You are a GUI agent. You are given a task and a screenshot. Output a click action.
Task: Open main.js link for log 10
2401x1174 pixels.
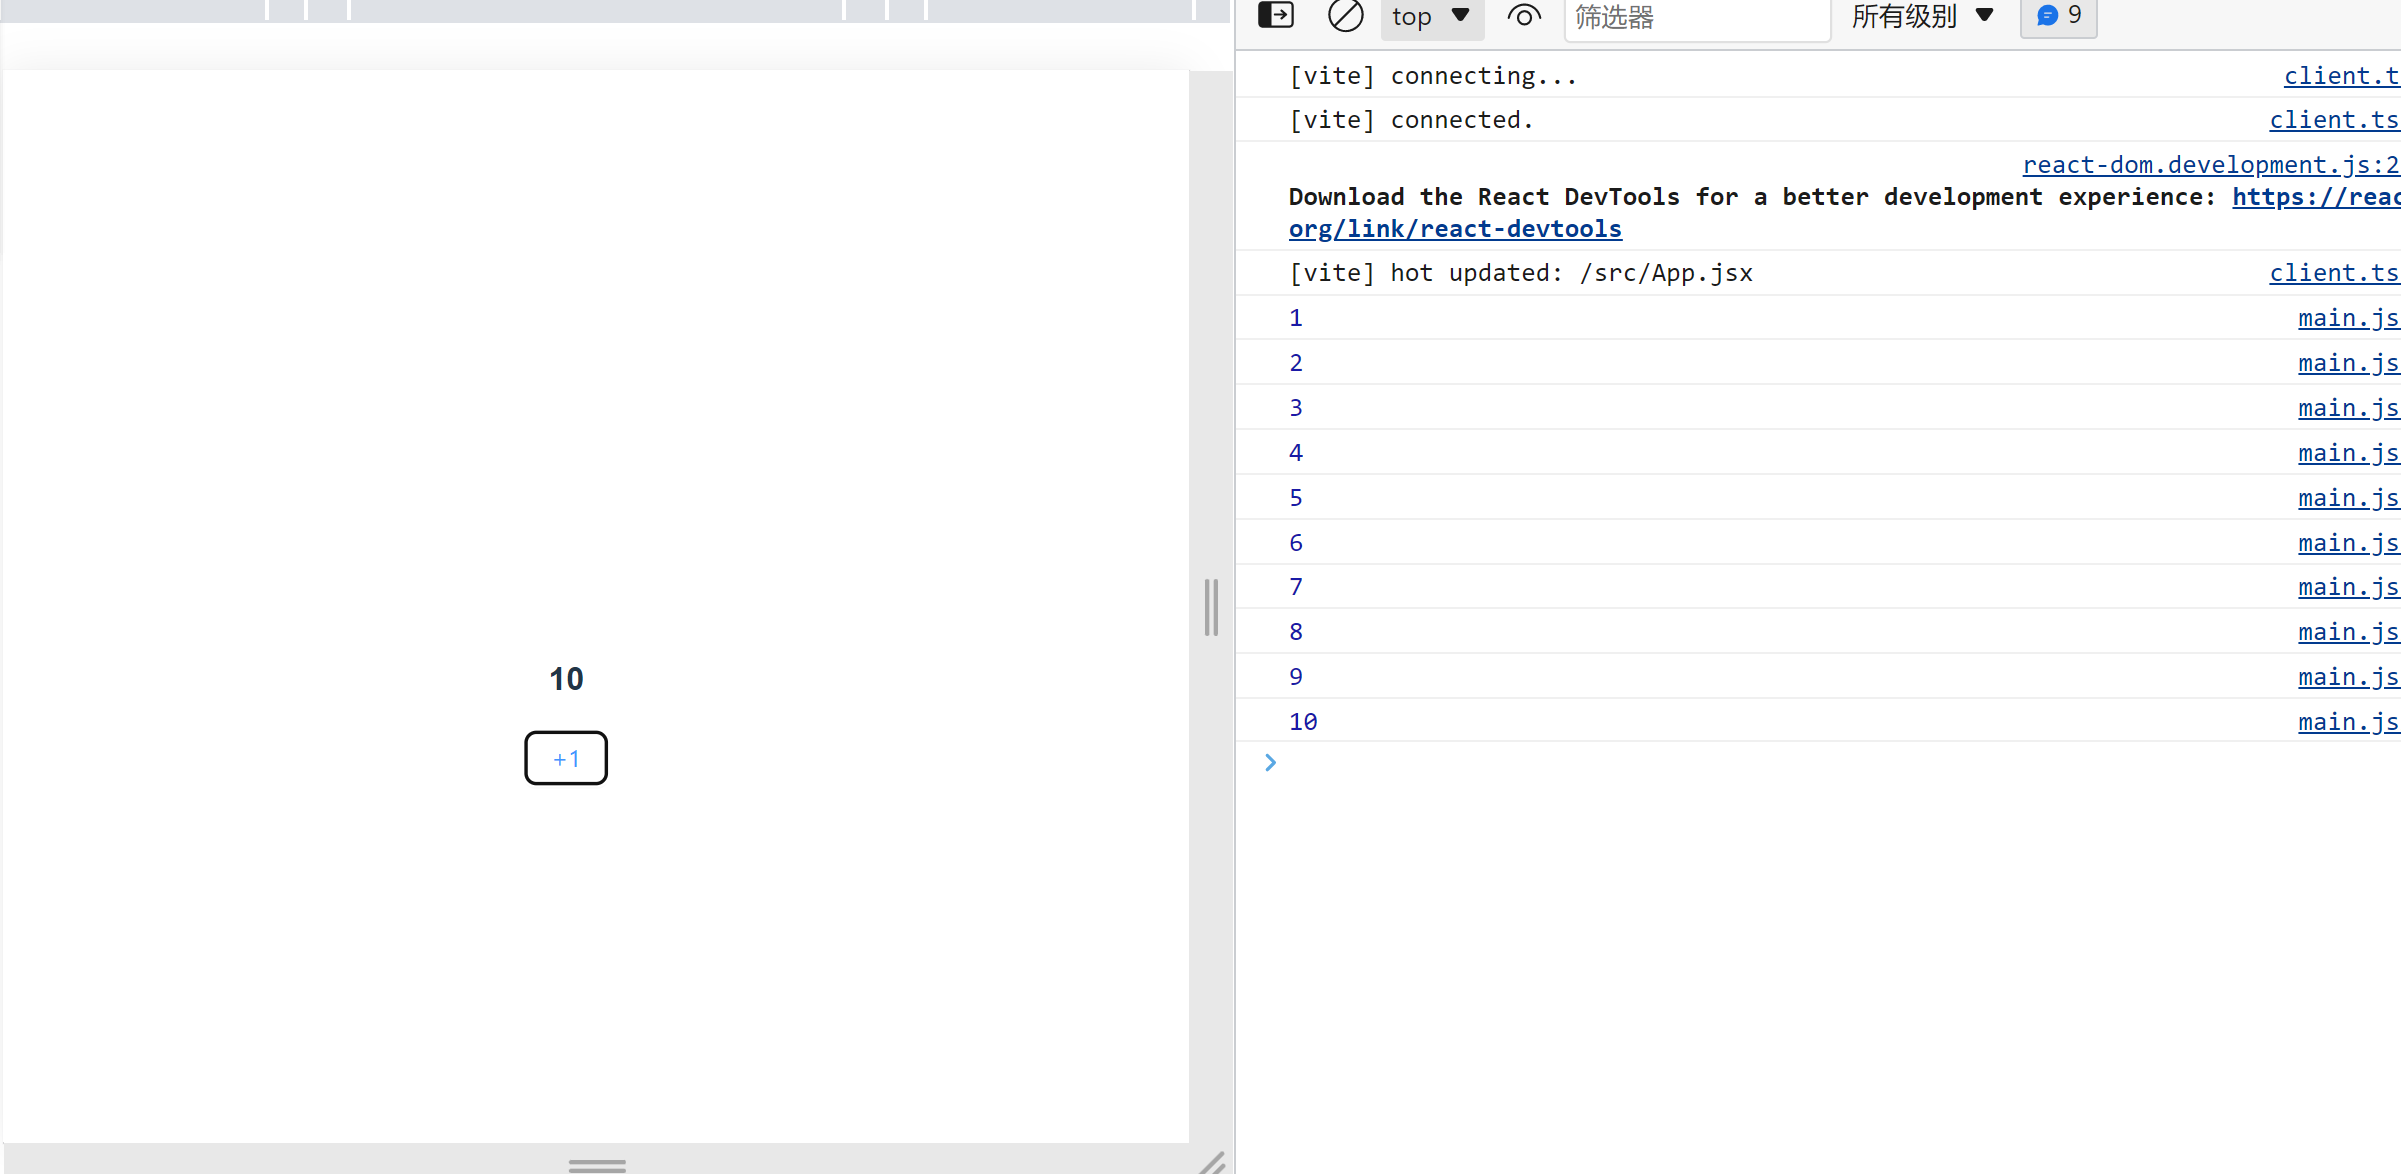pyautogui.click(x=2349, y=722)
